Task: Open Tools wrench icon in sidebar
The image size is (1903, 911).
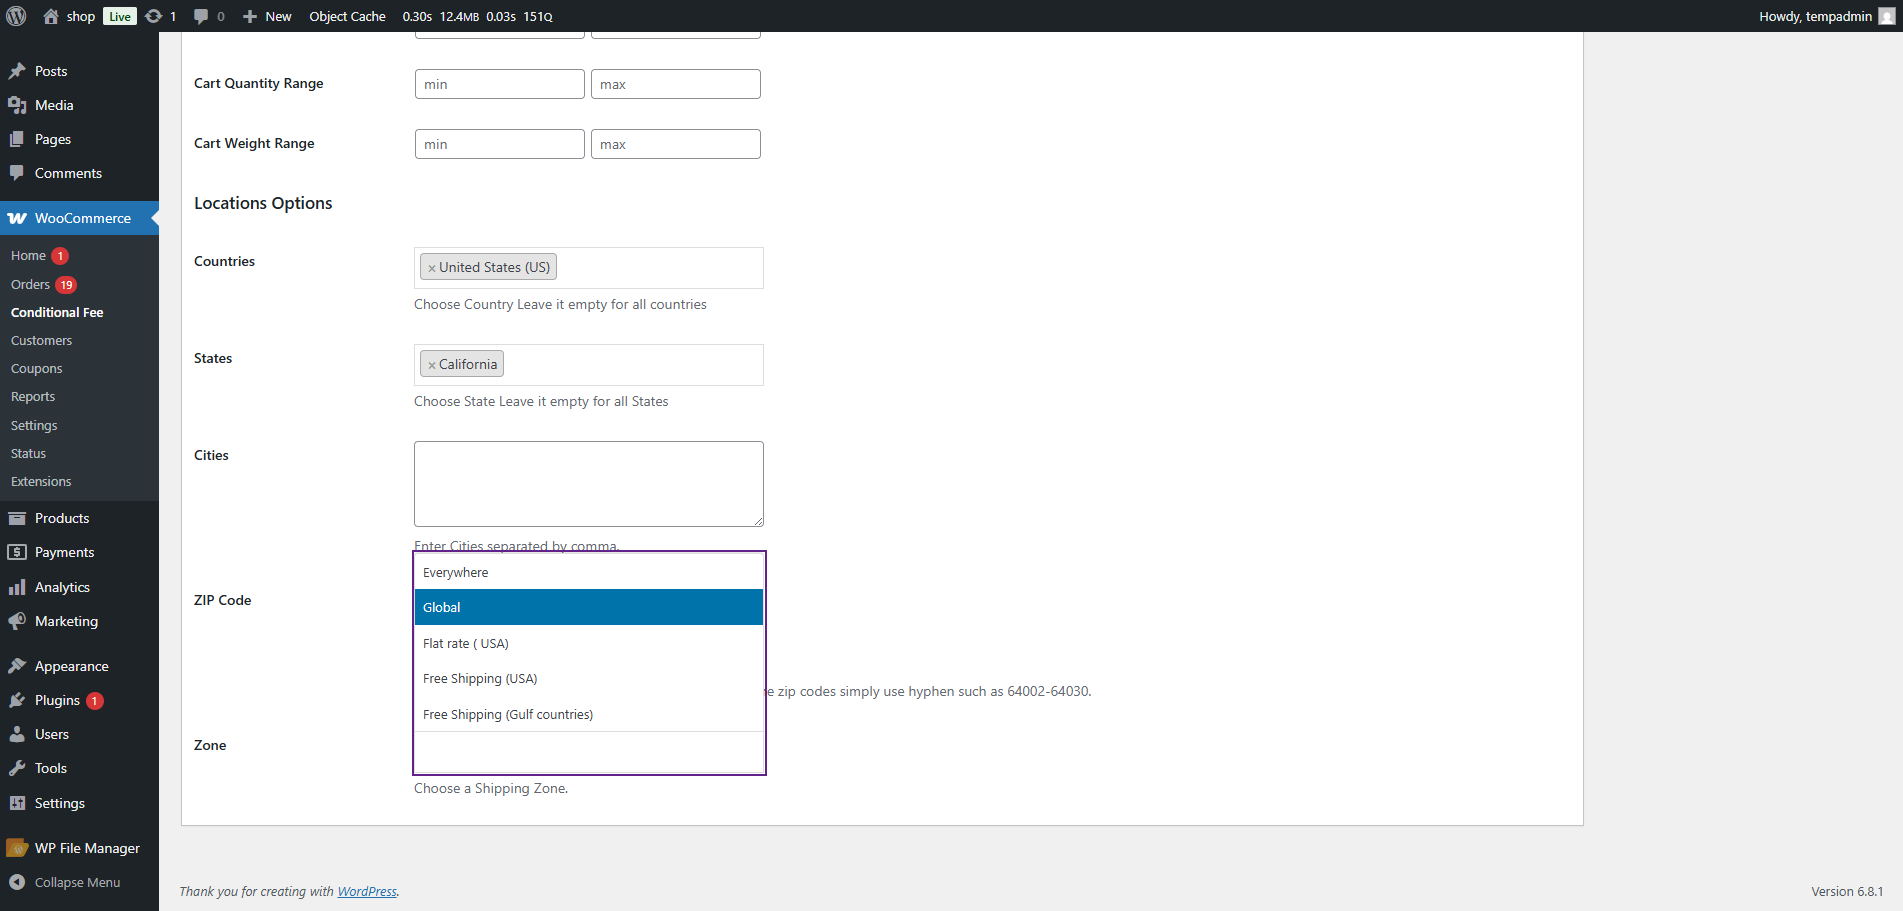Action: coord(17,768)
